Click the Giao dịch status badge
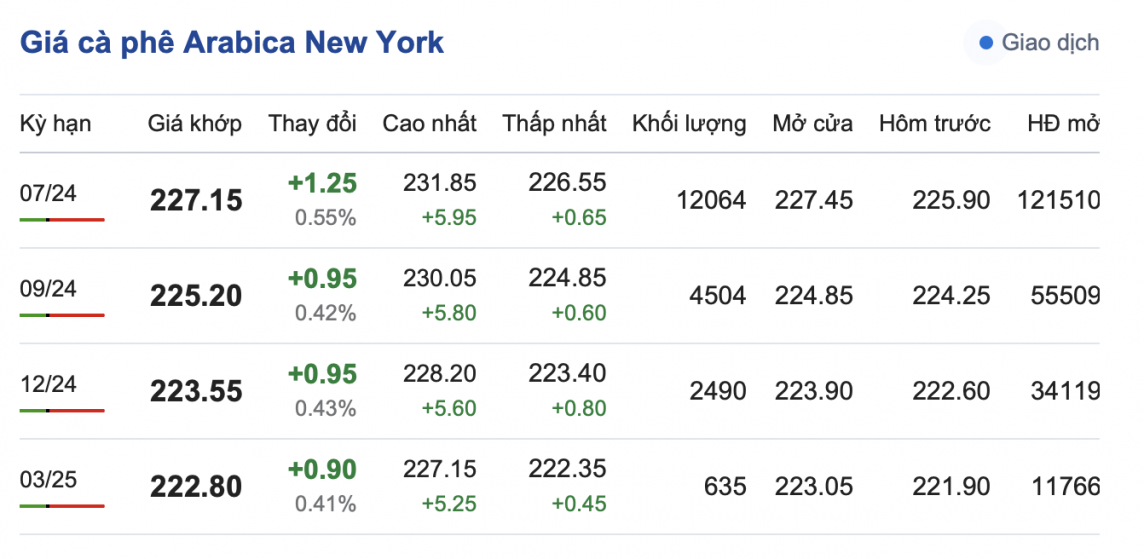This screenshot has height=559, width=1144. pos(1038,43)
